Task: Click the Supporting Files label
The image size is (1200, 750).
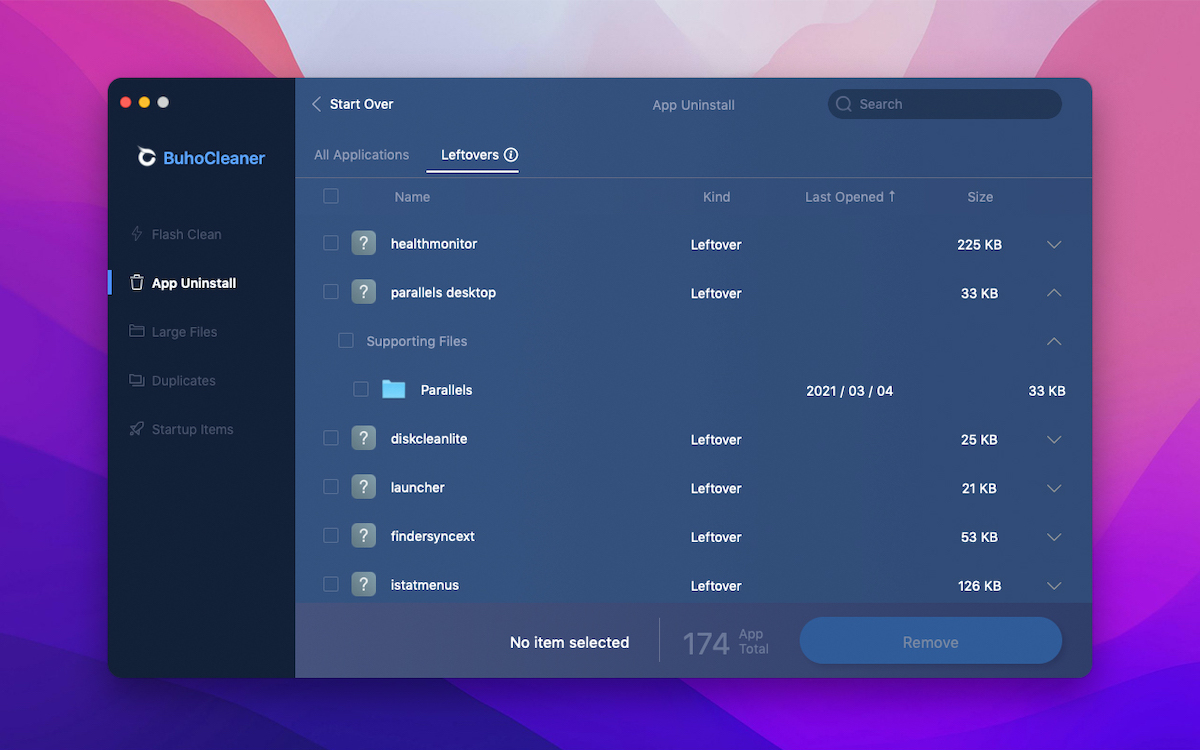Action: [417, 341]
